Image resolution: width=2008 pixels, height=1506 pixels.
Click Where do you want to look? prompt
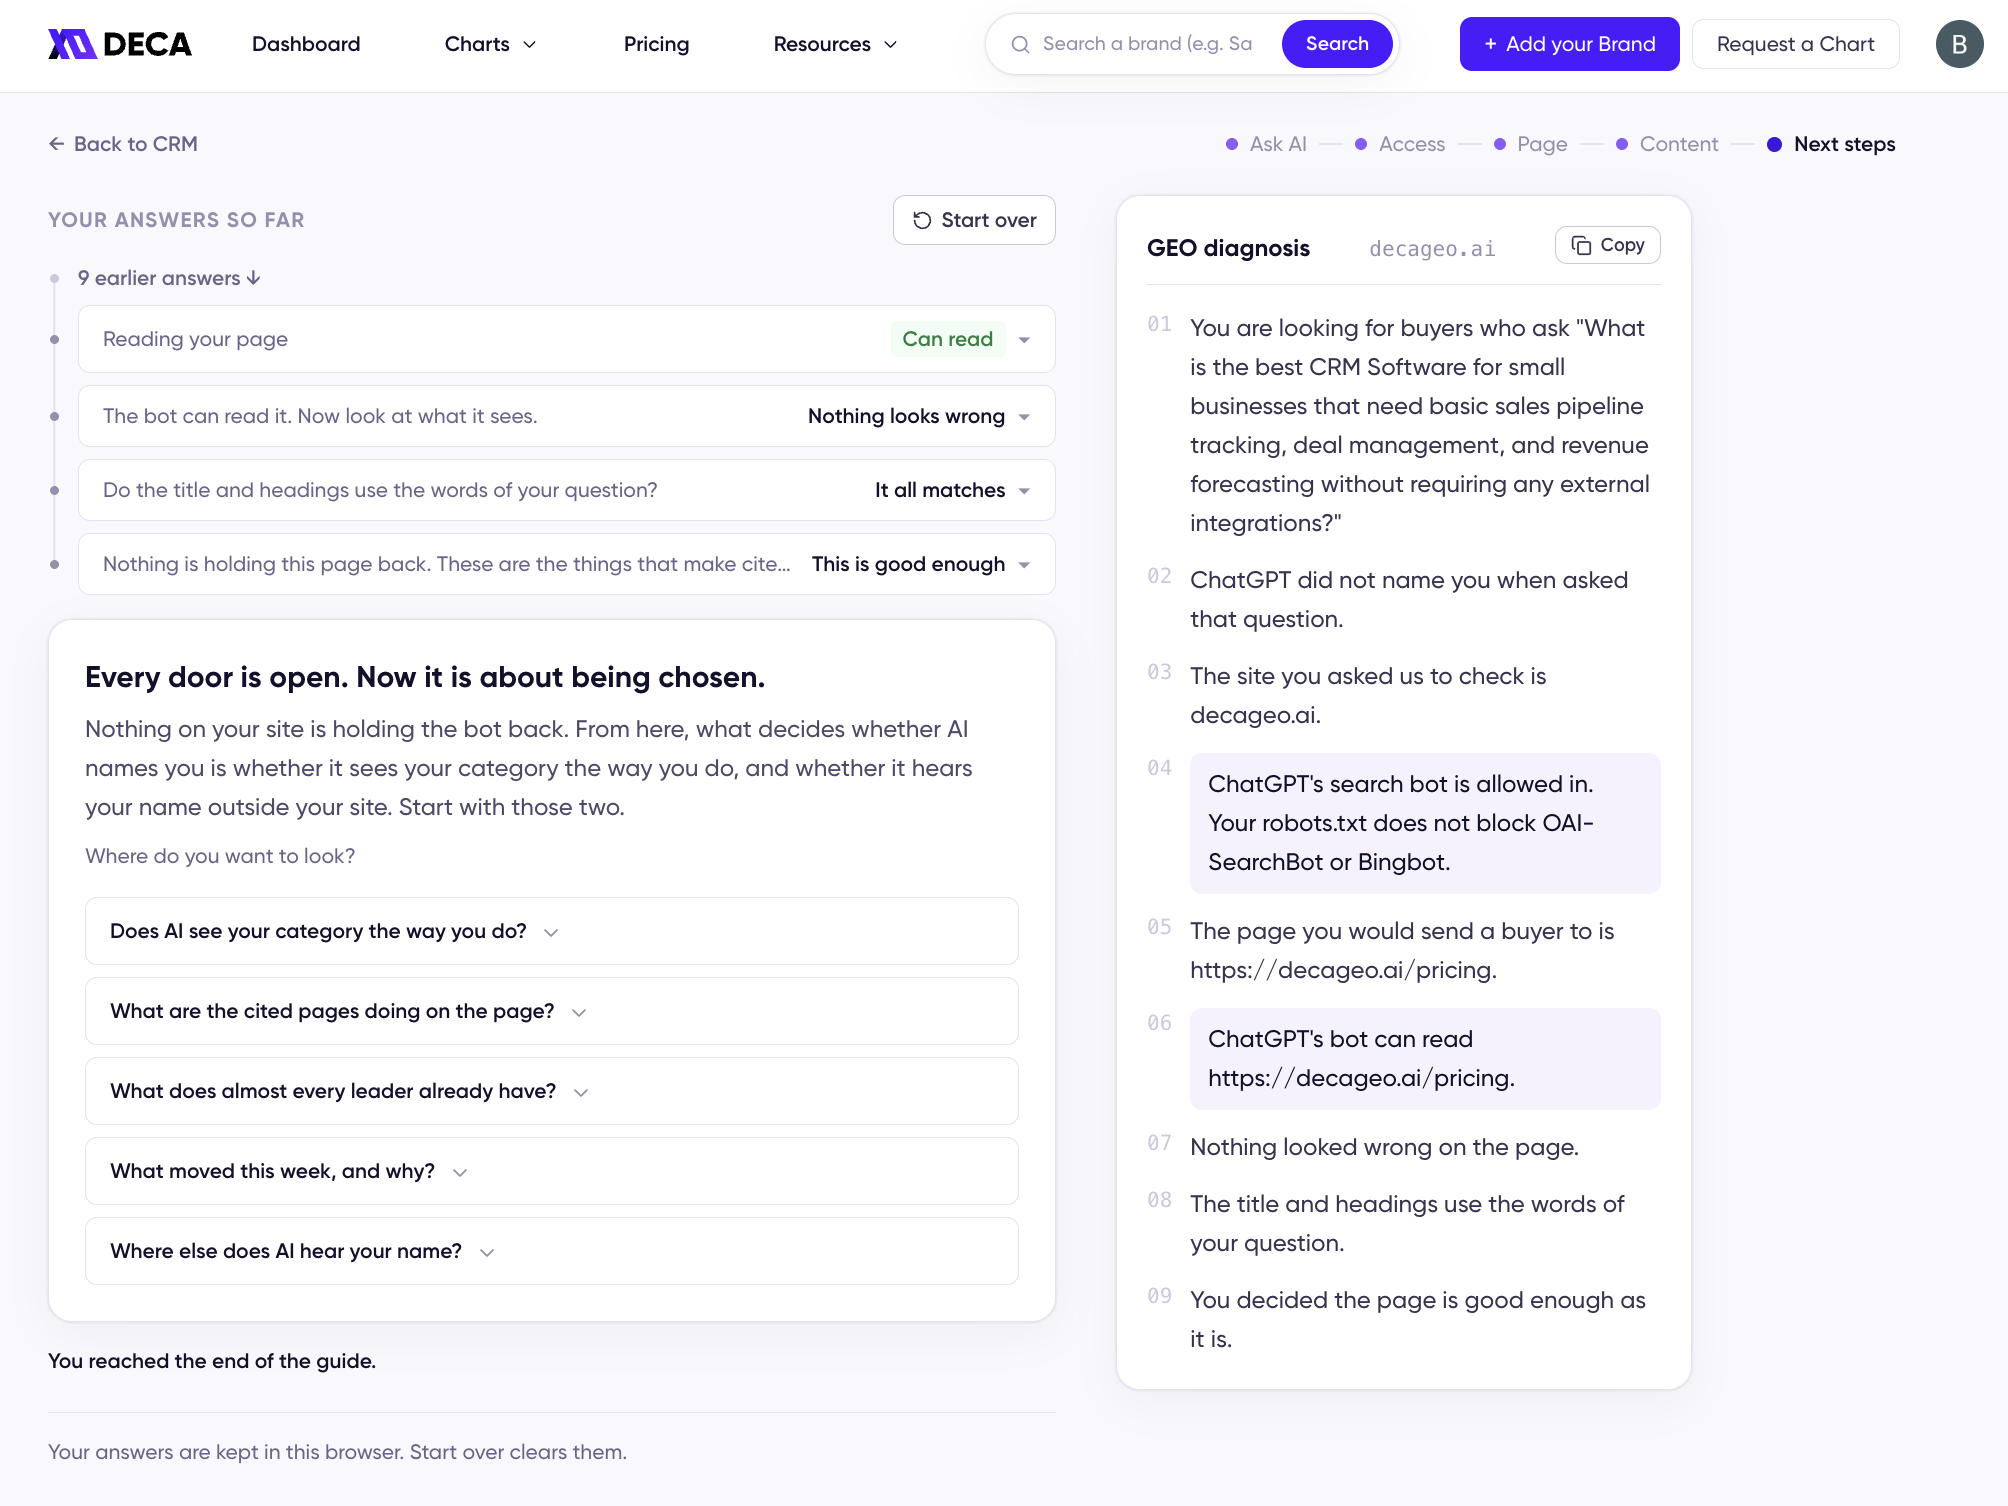point(220,856)
